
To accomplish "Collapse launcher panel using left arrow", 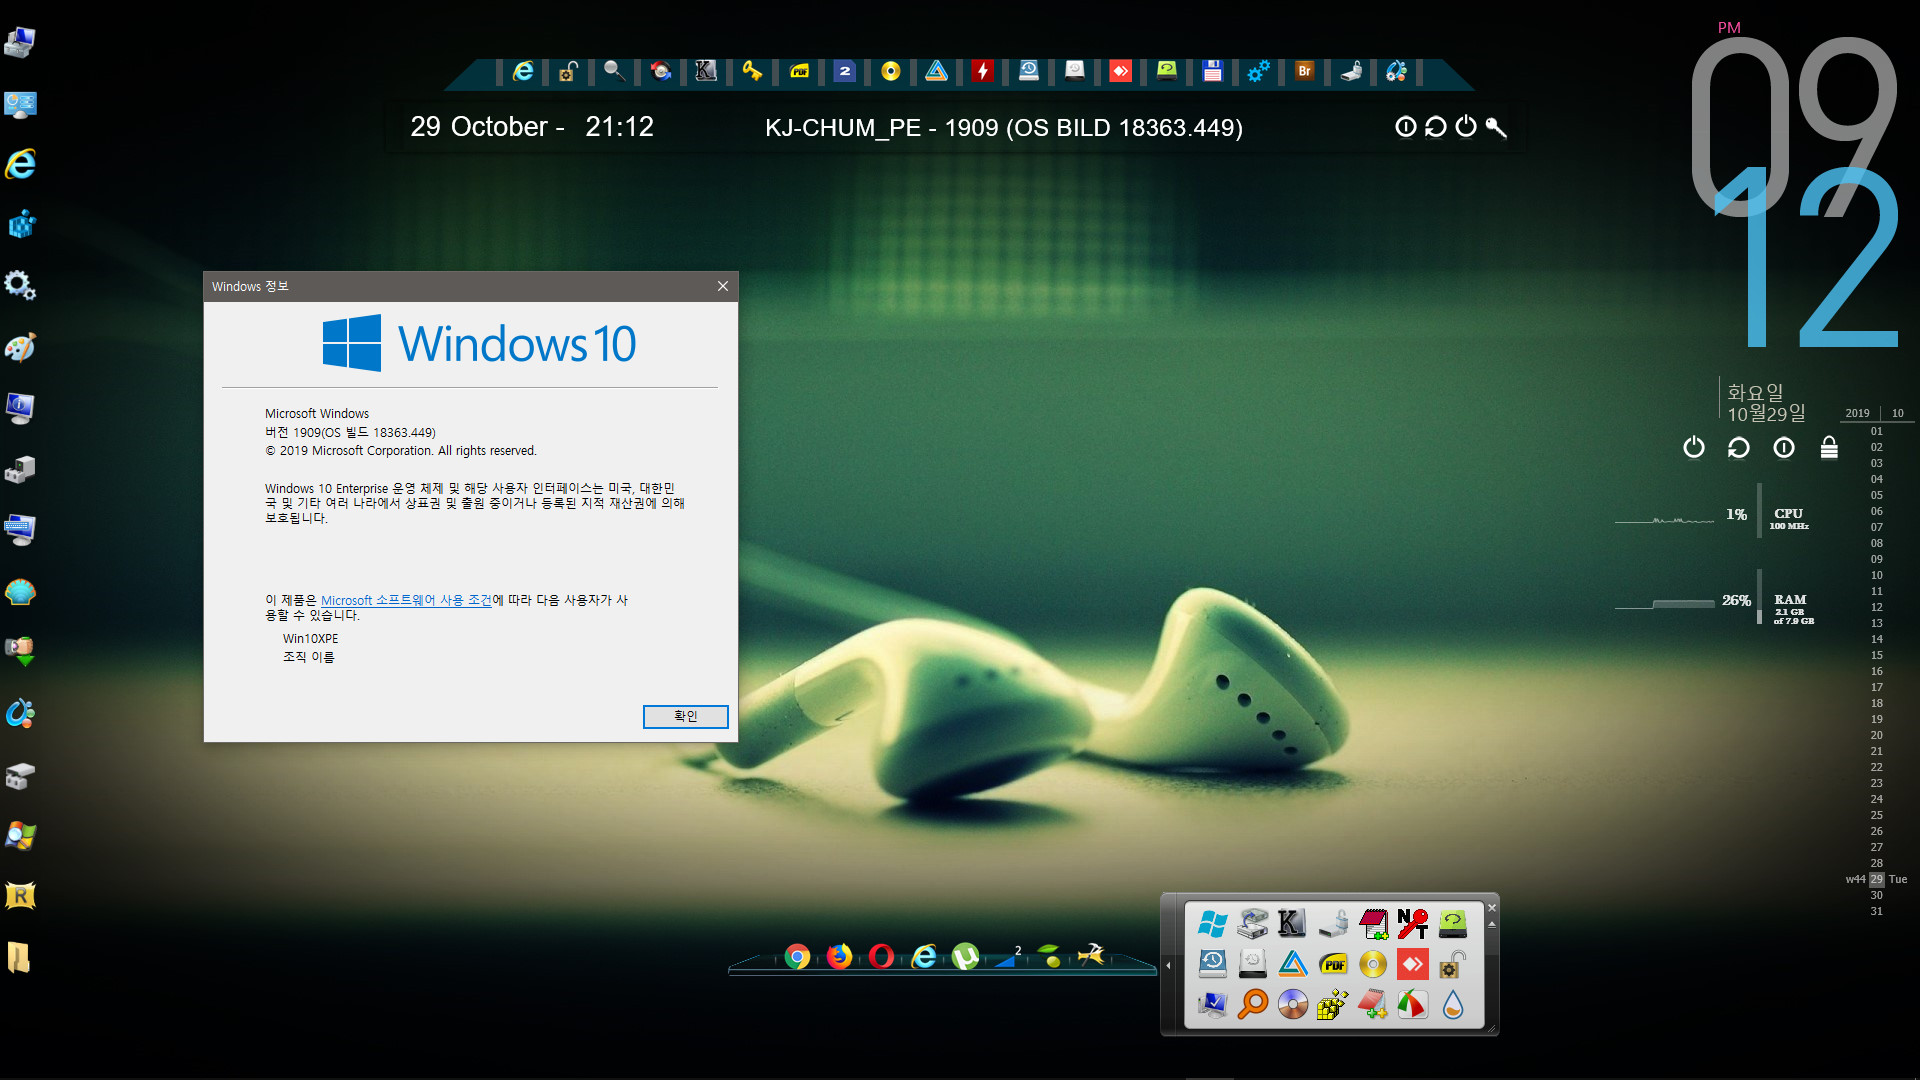I will pyautogui.click(x=1168, y=965).
